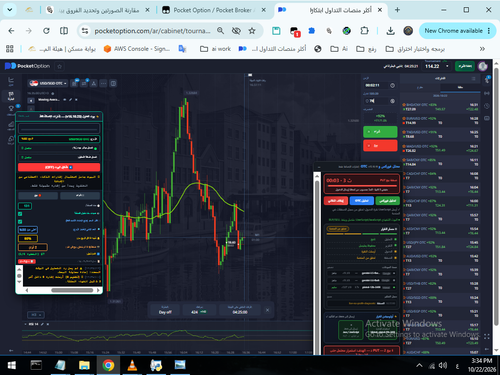The image size is (500, 375).
Task: Switch to Pocket Option / Pocket Broker tab
Action: coord(212,10)
